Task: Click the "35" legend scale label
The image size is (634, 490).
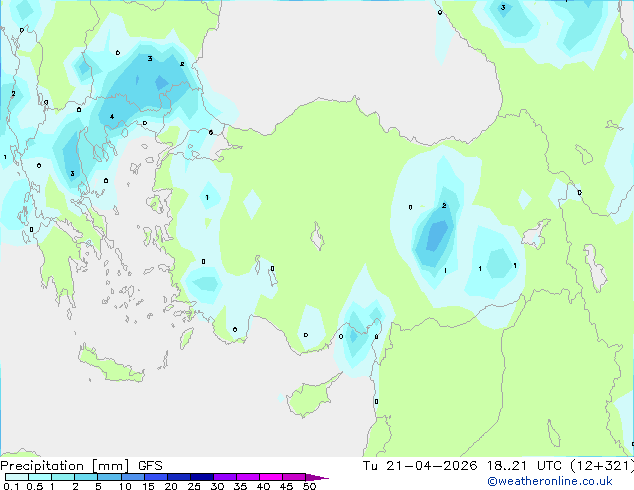Action: click(240, 486)
